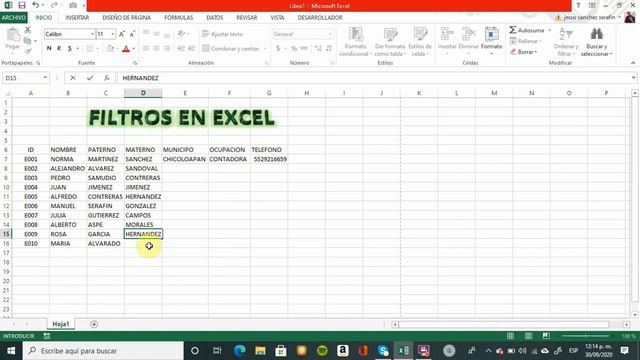The image size is (640, 360).
Task: Open the Borrar clear dropdown
Action: (x=524, y=52)
